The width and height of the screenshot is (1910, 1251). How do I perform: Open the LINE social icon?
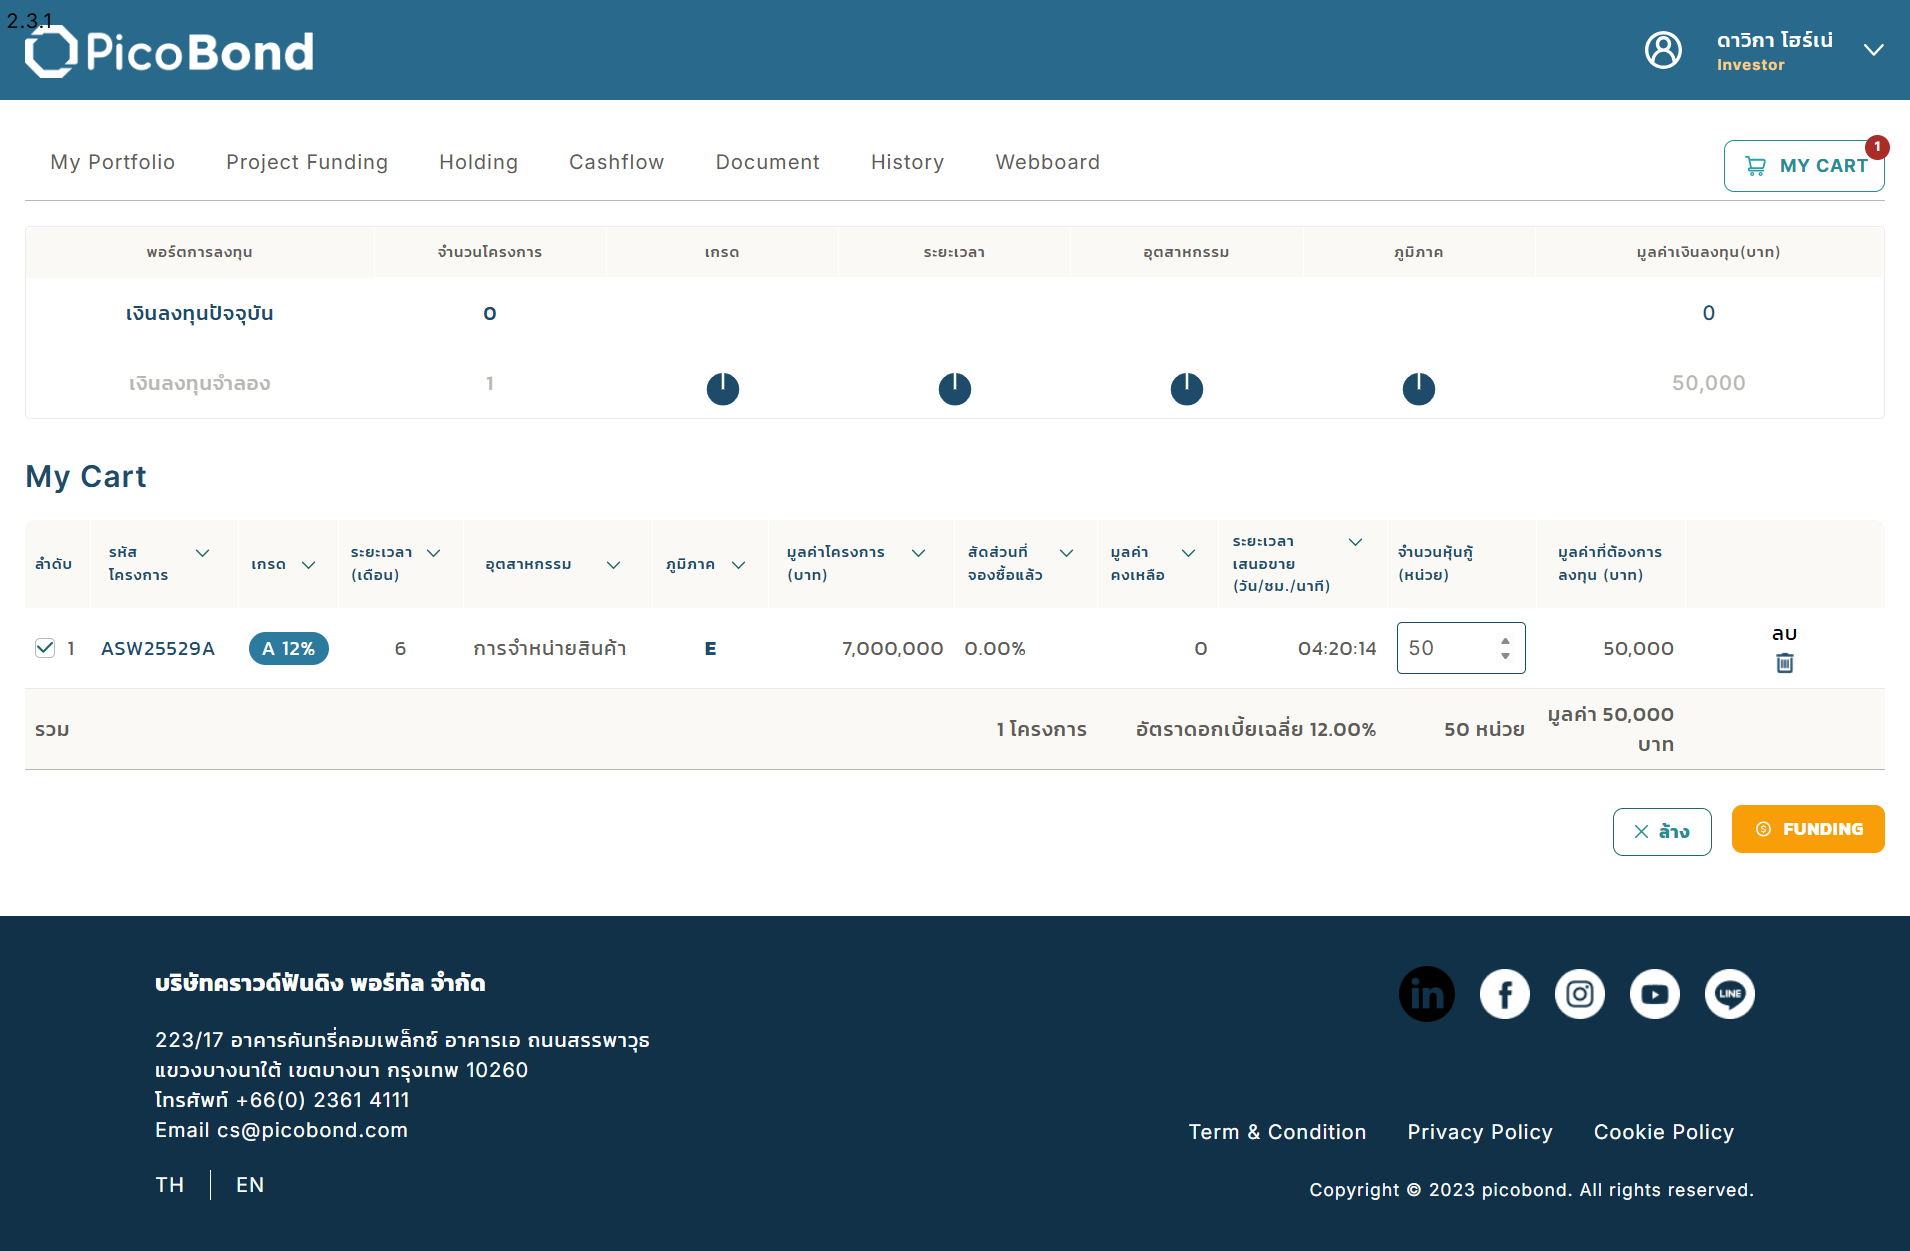[x=1729, y=994]
